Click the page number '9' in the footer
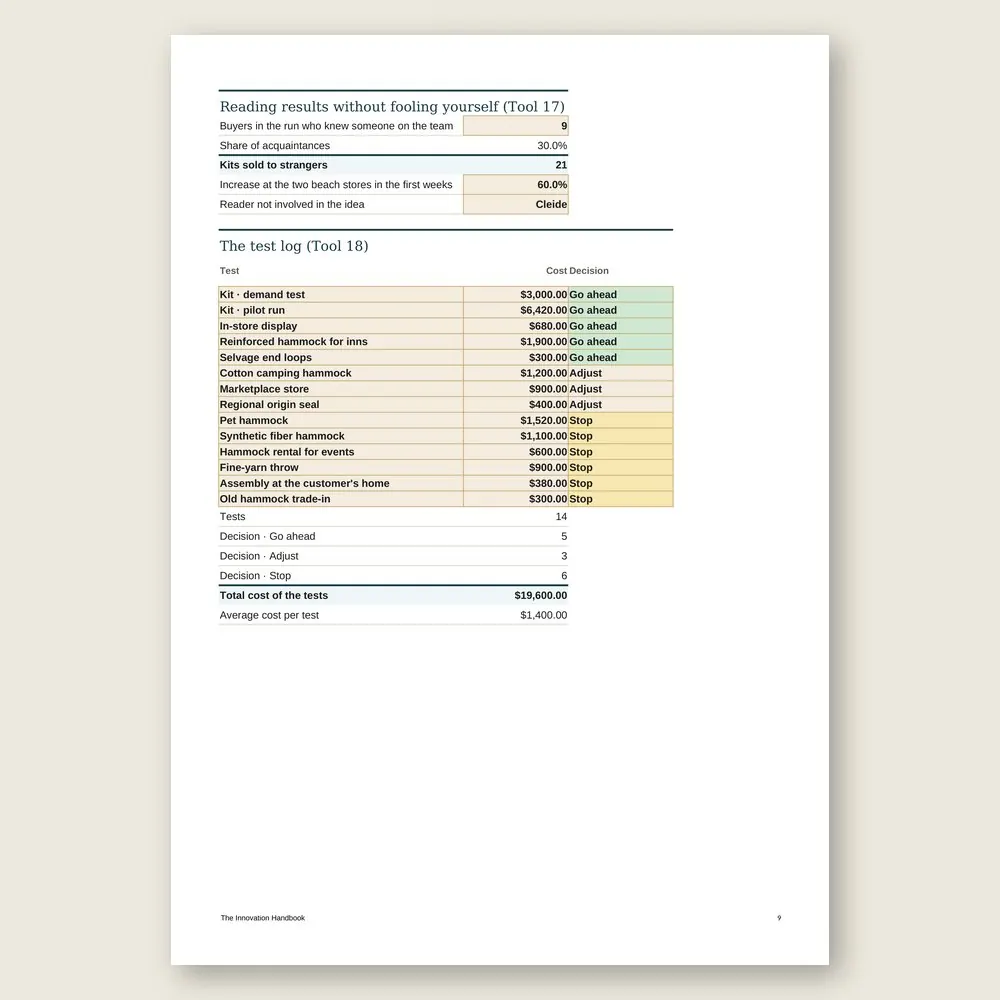This screenshot has height=1000, width=1000. pyautogui.click(x=779, y=918)
